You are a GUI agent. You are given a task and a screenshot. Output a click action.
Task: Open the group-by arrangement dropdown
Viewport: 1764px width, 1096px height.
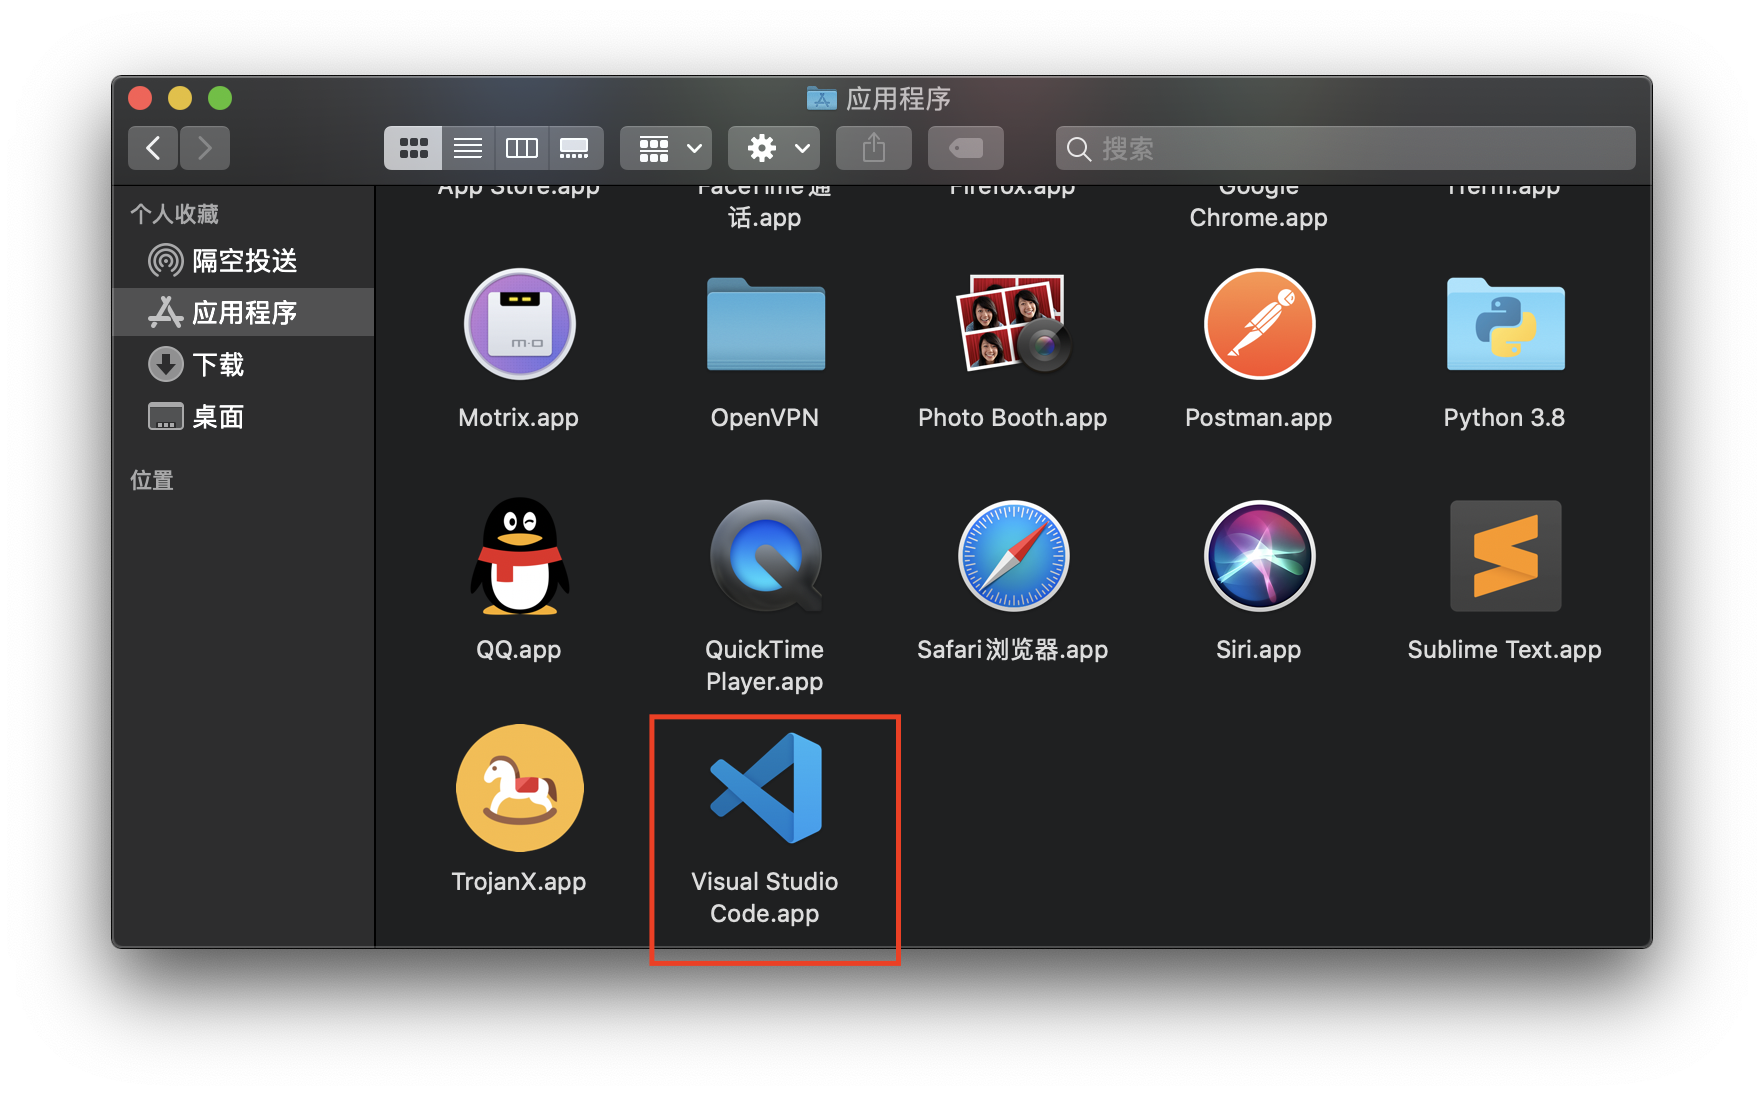[x=666, y=148]
